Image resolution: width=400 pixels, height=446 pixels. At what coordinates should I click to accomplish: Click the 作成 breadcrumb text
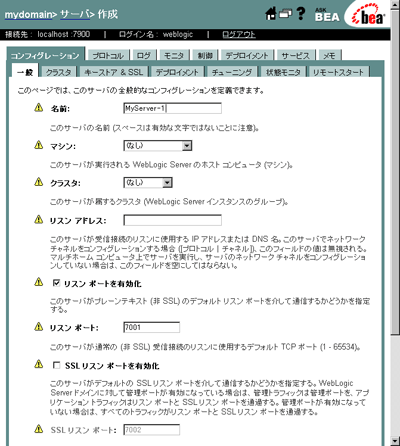[108, 14]
